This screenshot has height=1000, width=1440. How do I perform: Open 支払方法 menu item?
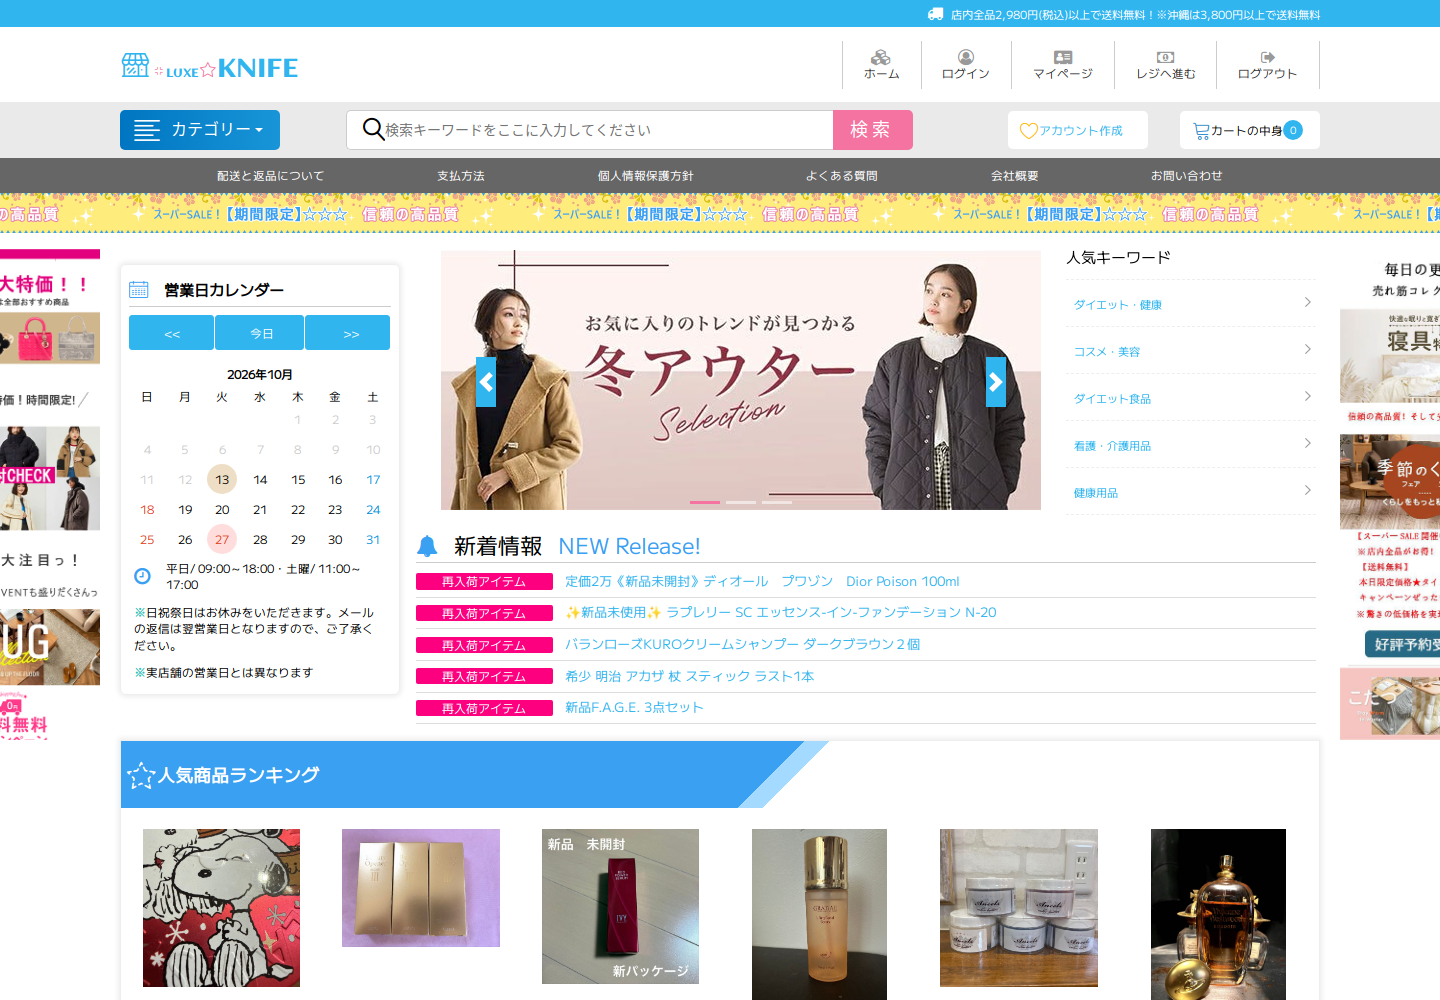pos(461,176)
